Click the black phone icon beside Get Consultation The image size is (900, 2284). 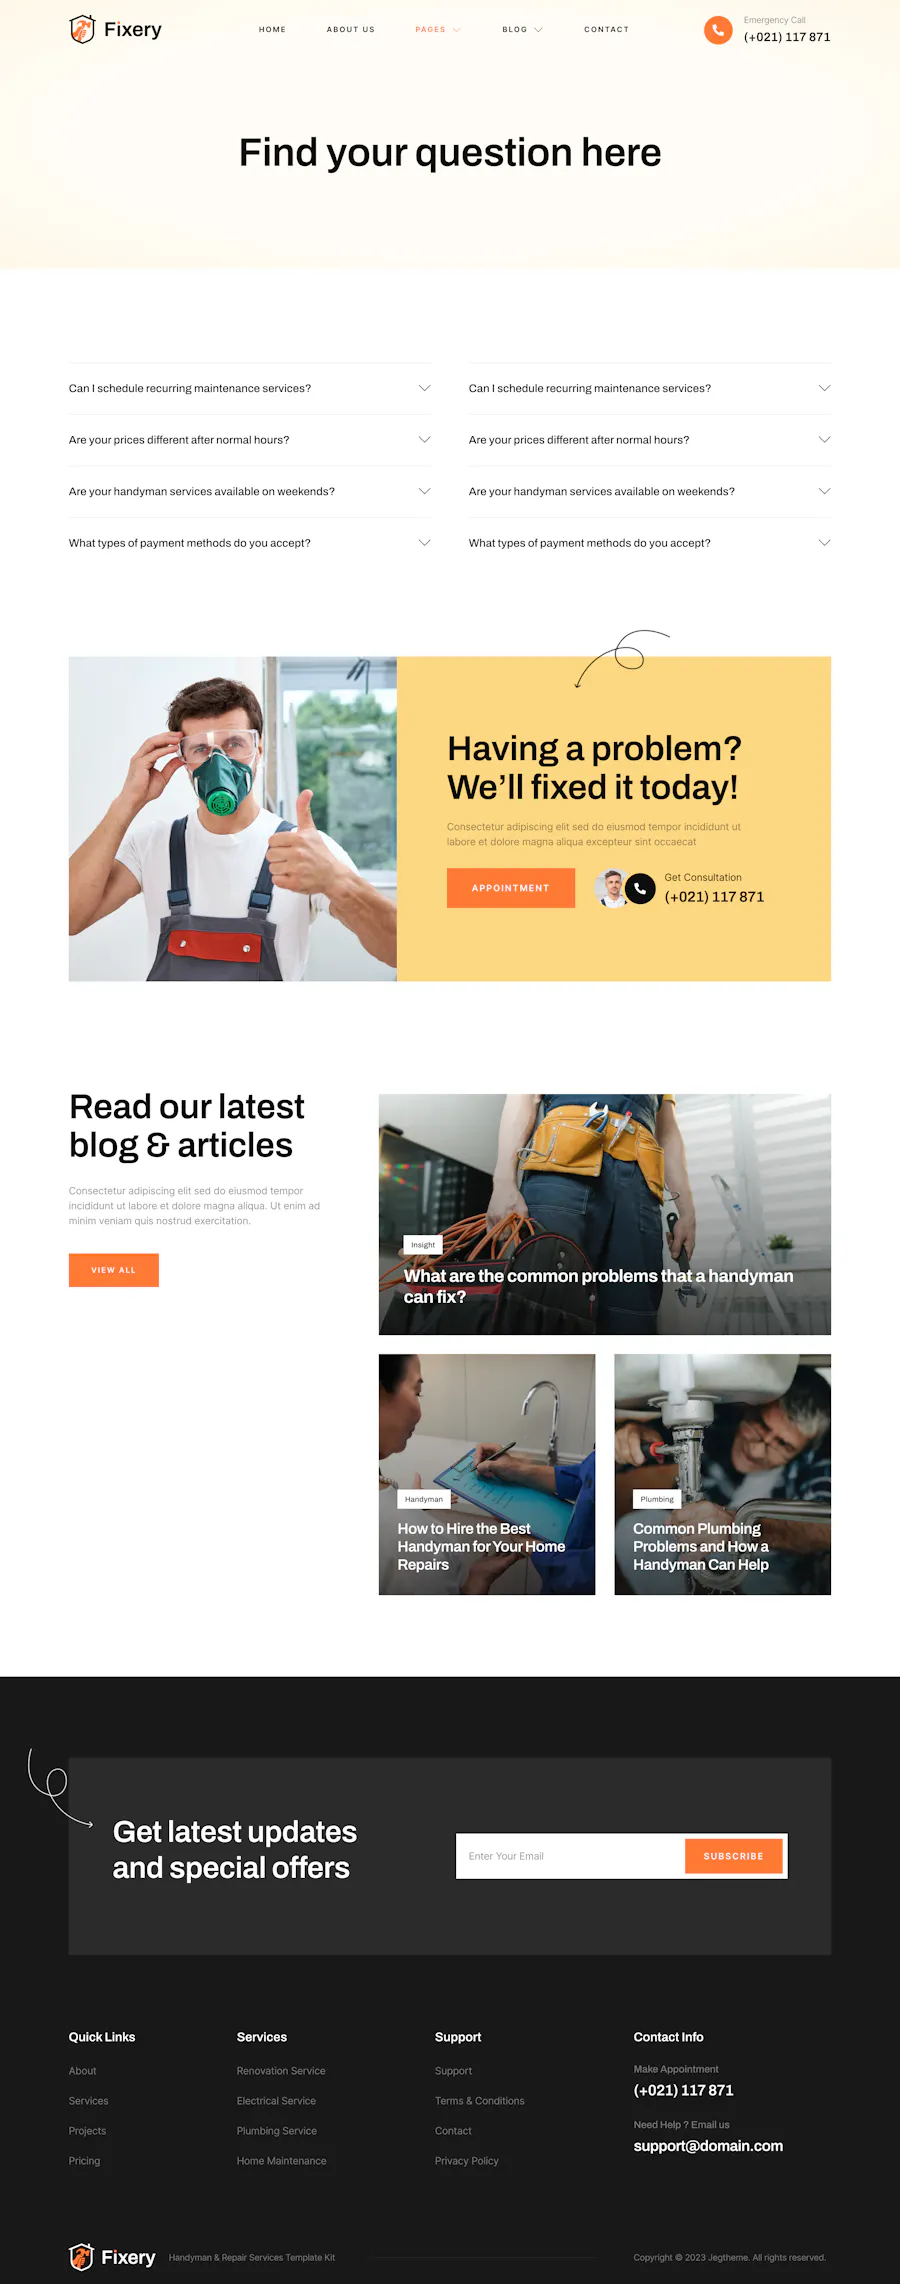[640, 888]
